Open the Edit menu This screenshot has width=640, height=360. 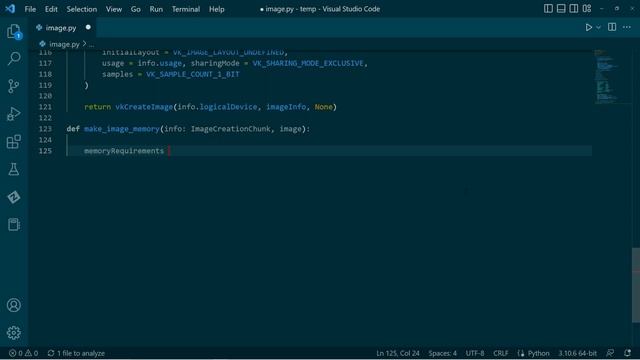point(51,9)
